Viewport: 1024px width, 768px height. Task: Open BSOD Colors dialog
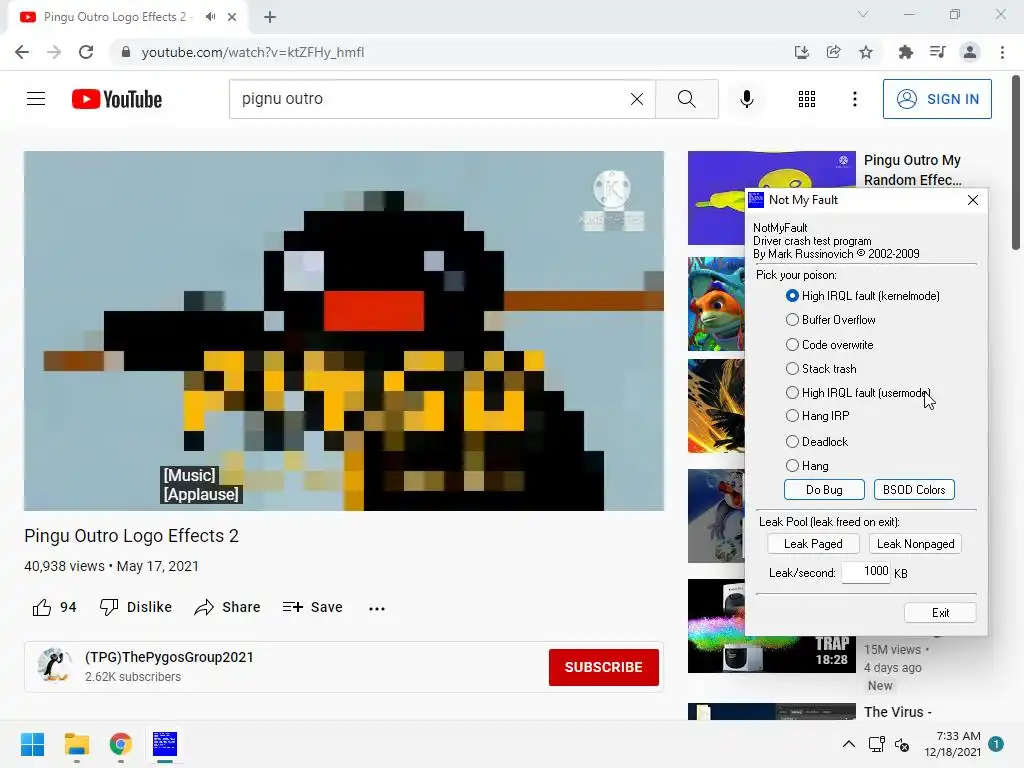[914, 490]
